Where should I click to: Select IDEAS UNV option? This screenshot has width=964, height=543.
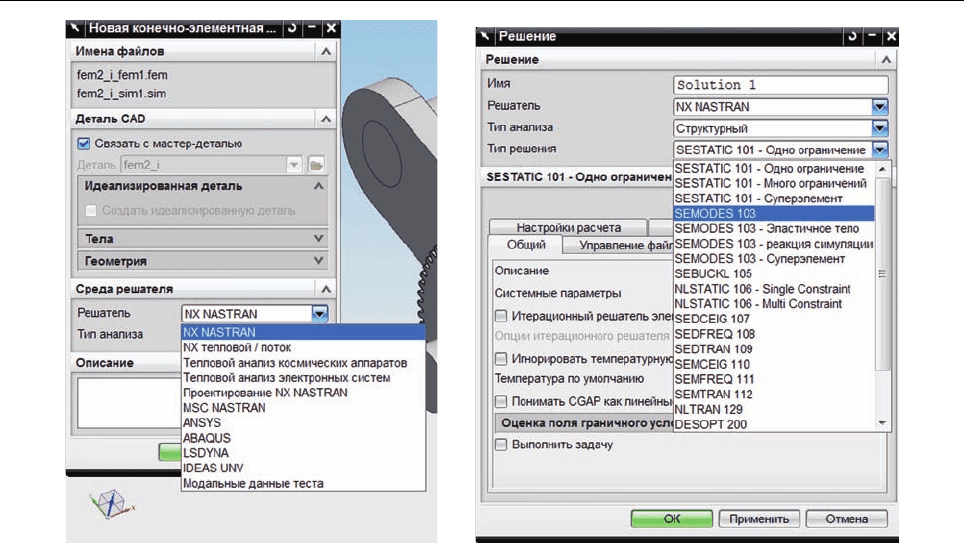click(303, 468)
